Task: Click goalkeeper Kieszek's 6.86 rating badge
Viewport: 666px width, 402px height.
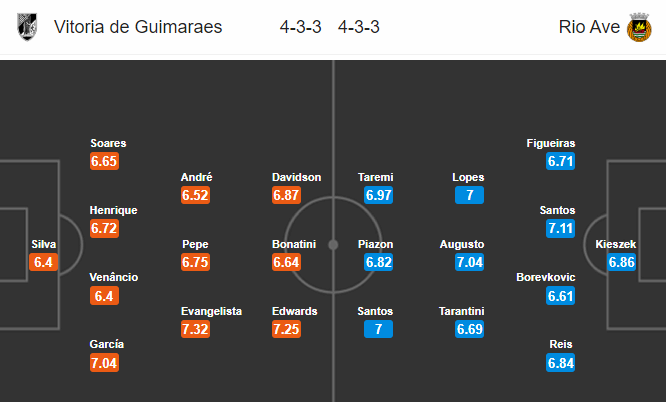Action: tap(621, 262)
